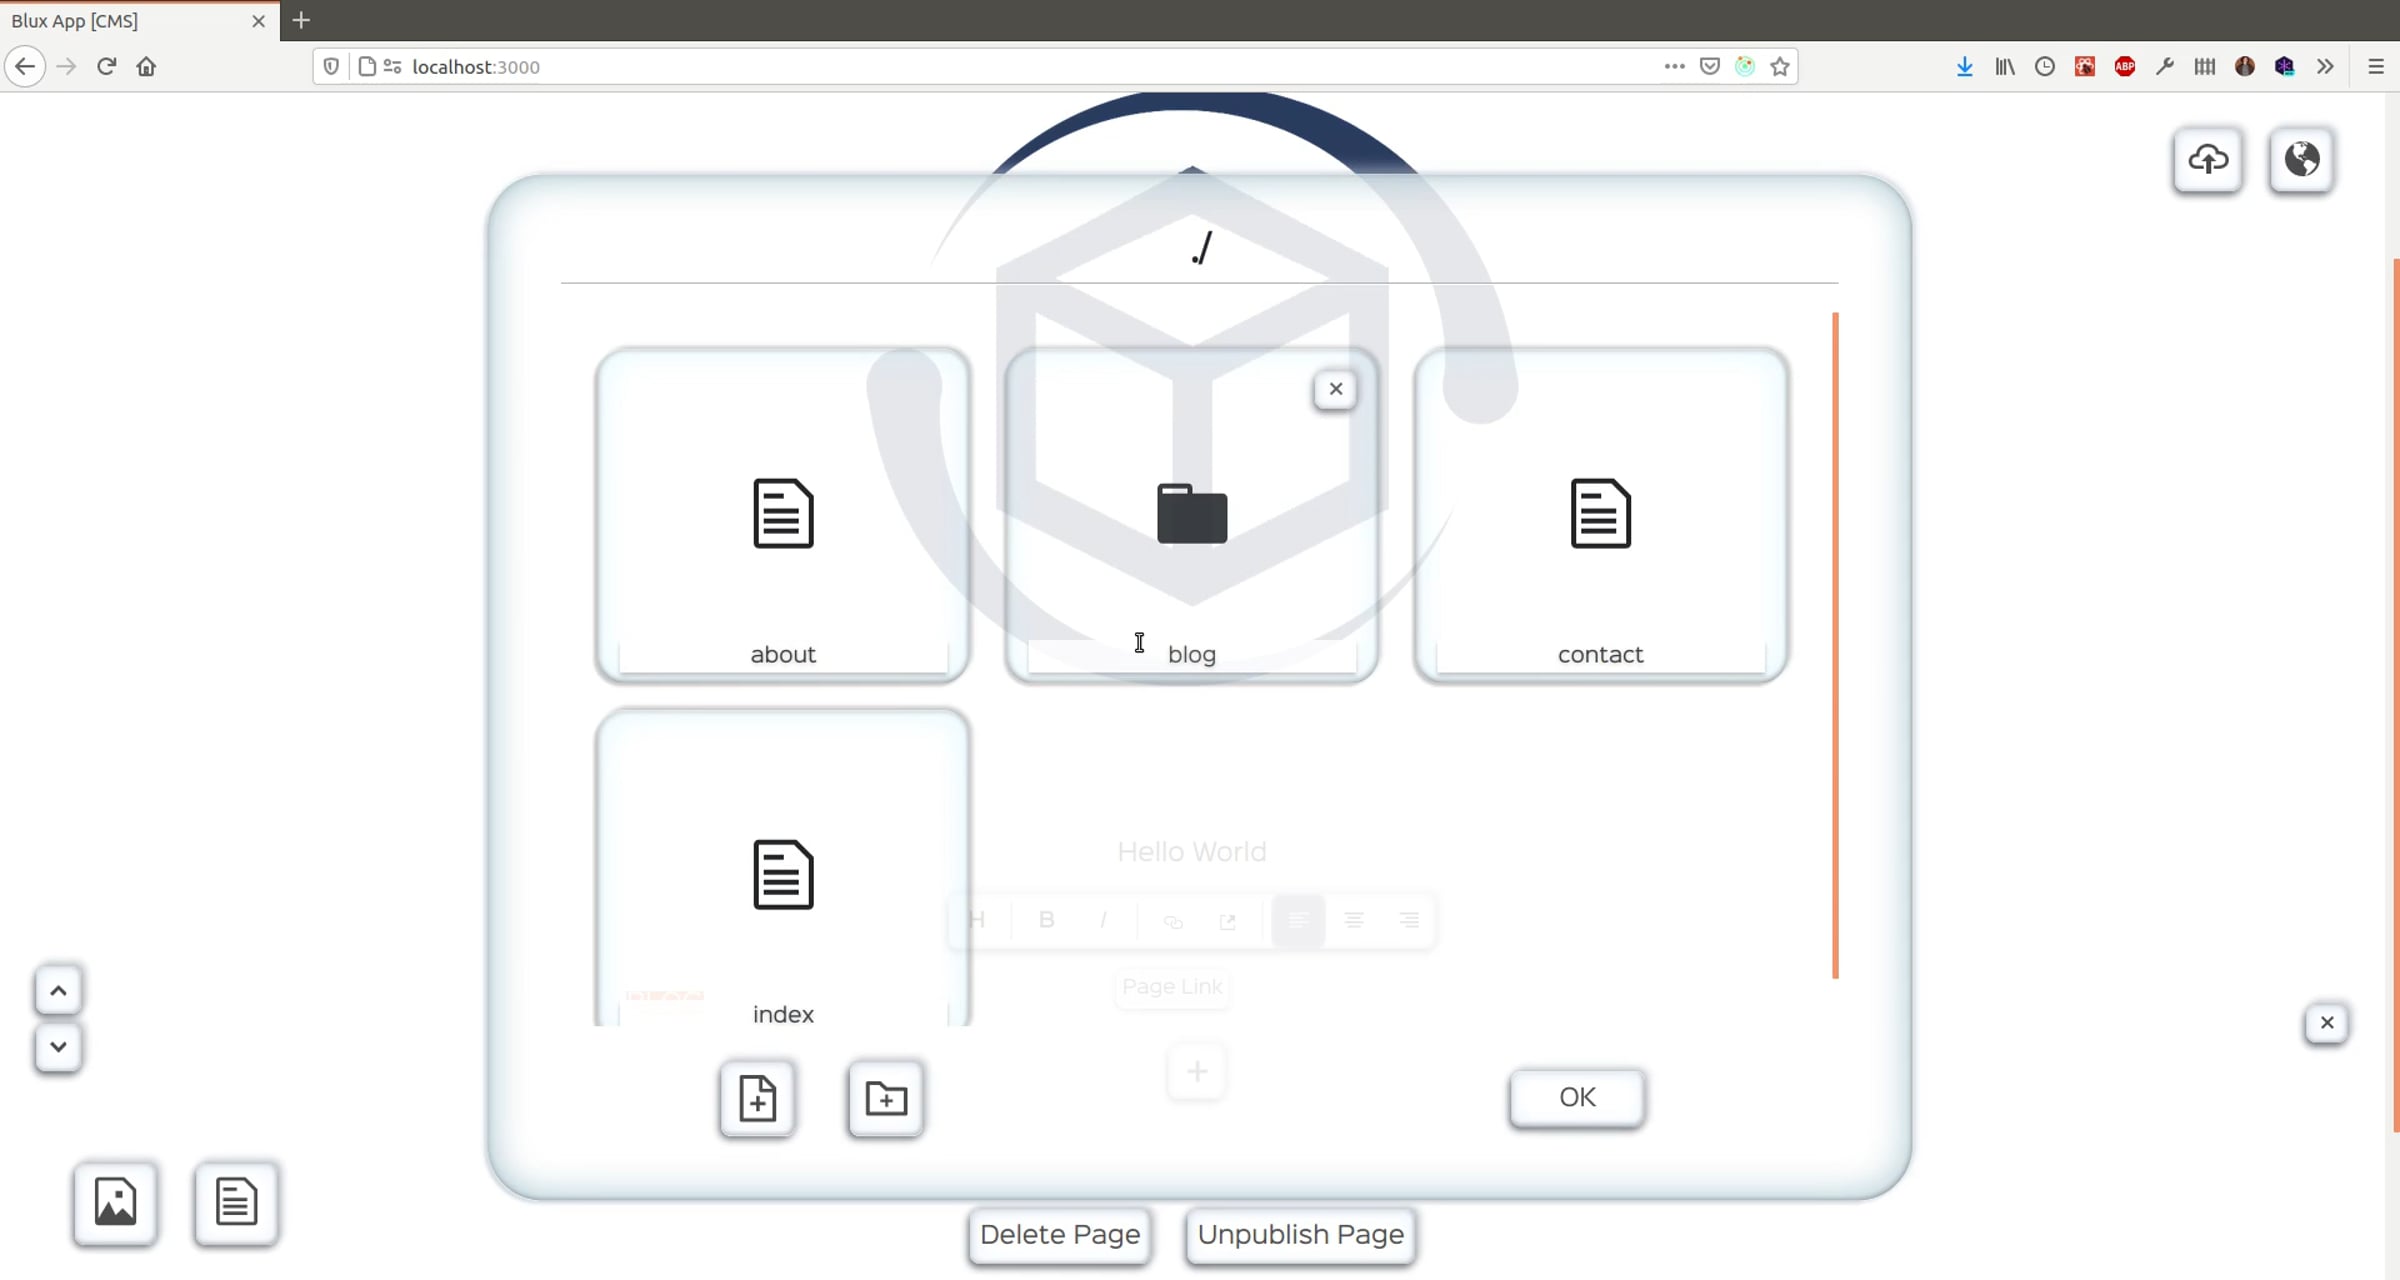Click the Unpublish Page button
The image size is (2400, 1280).
pos(1300,1234)
